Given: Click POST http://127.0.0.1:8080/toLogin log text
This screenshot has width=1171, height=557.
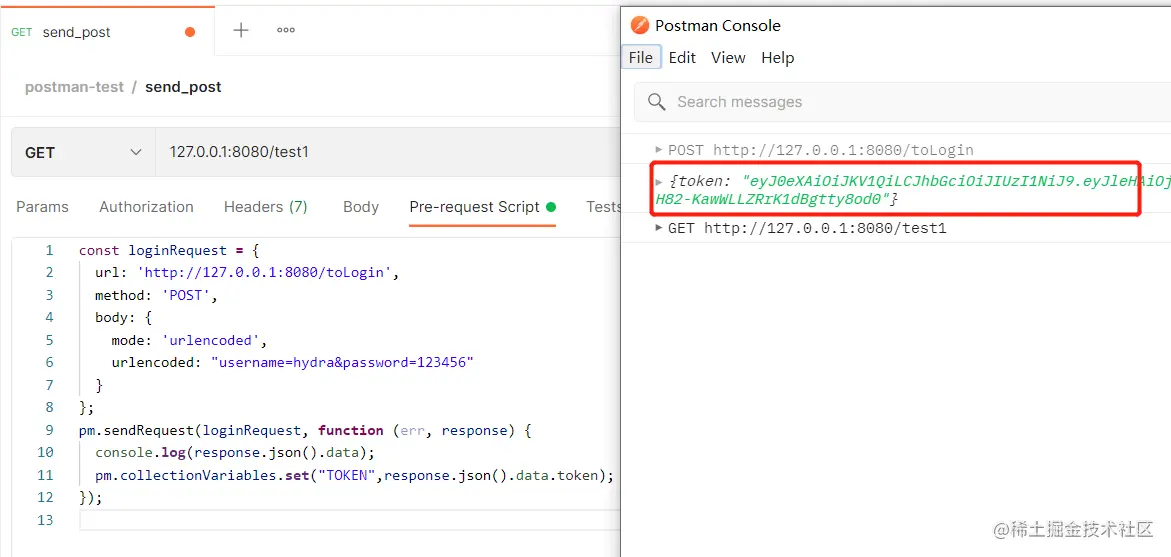Looking at the screenshot, I should click(821, 150).
